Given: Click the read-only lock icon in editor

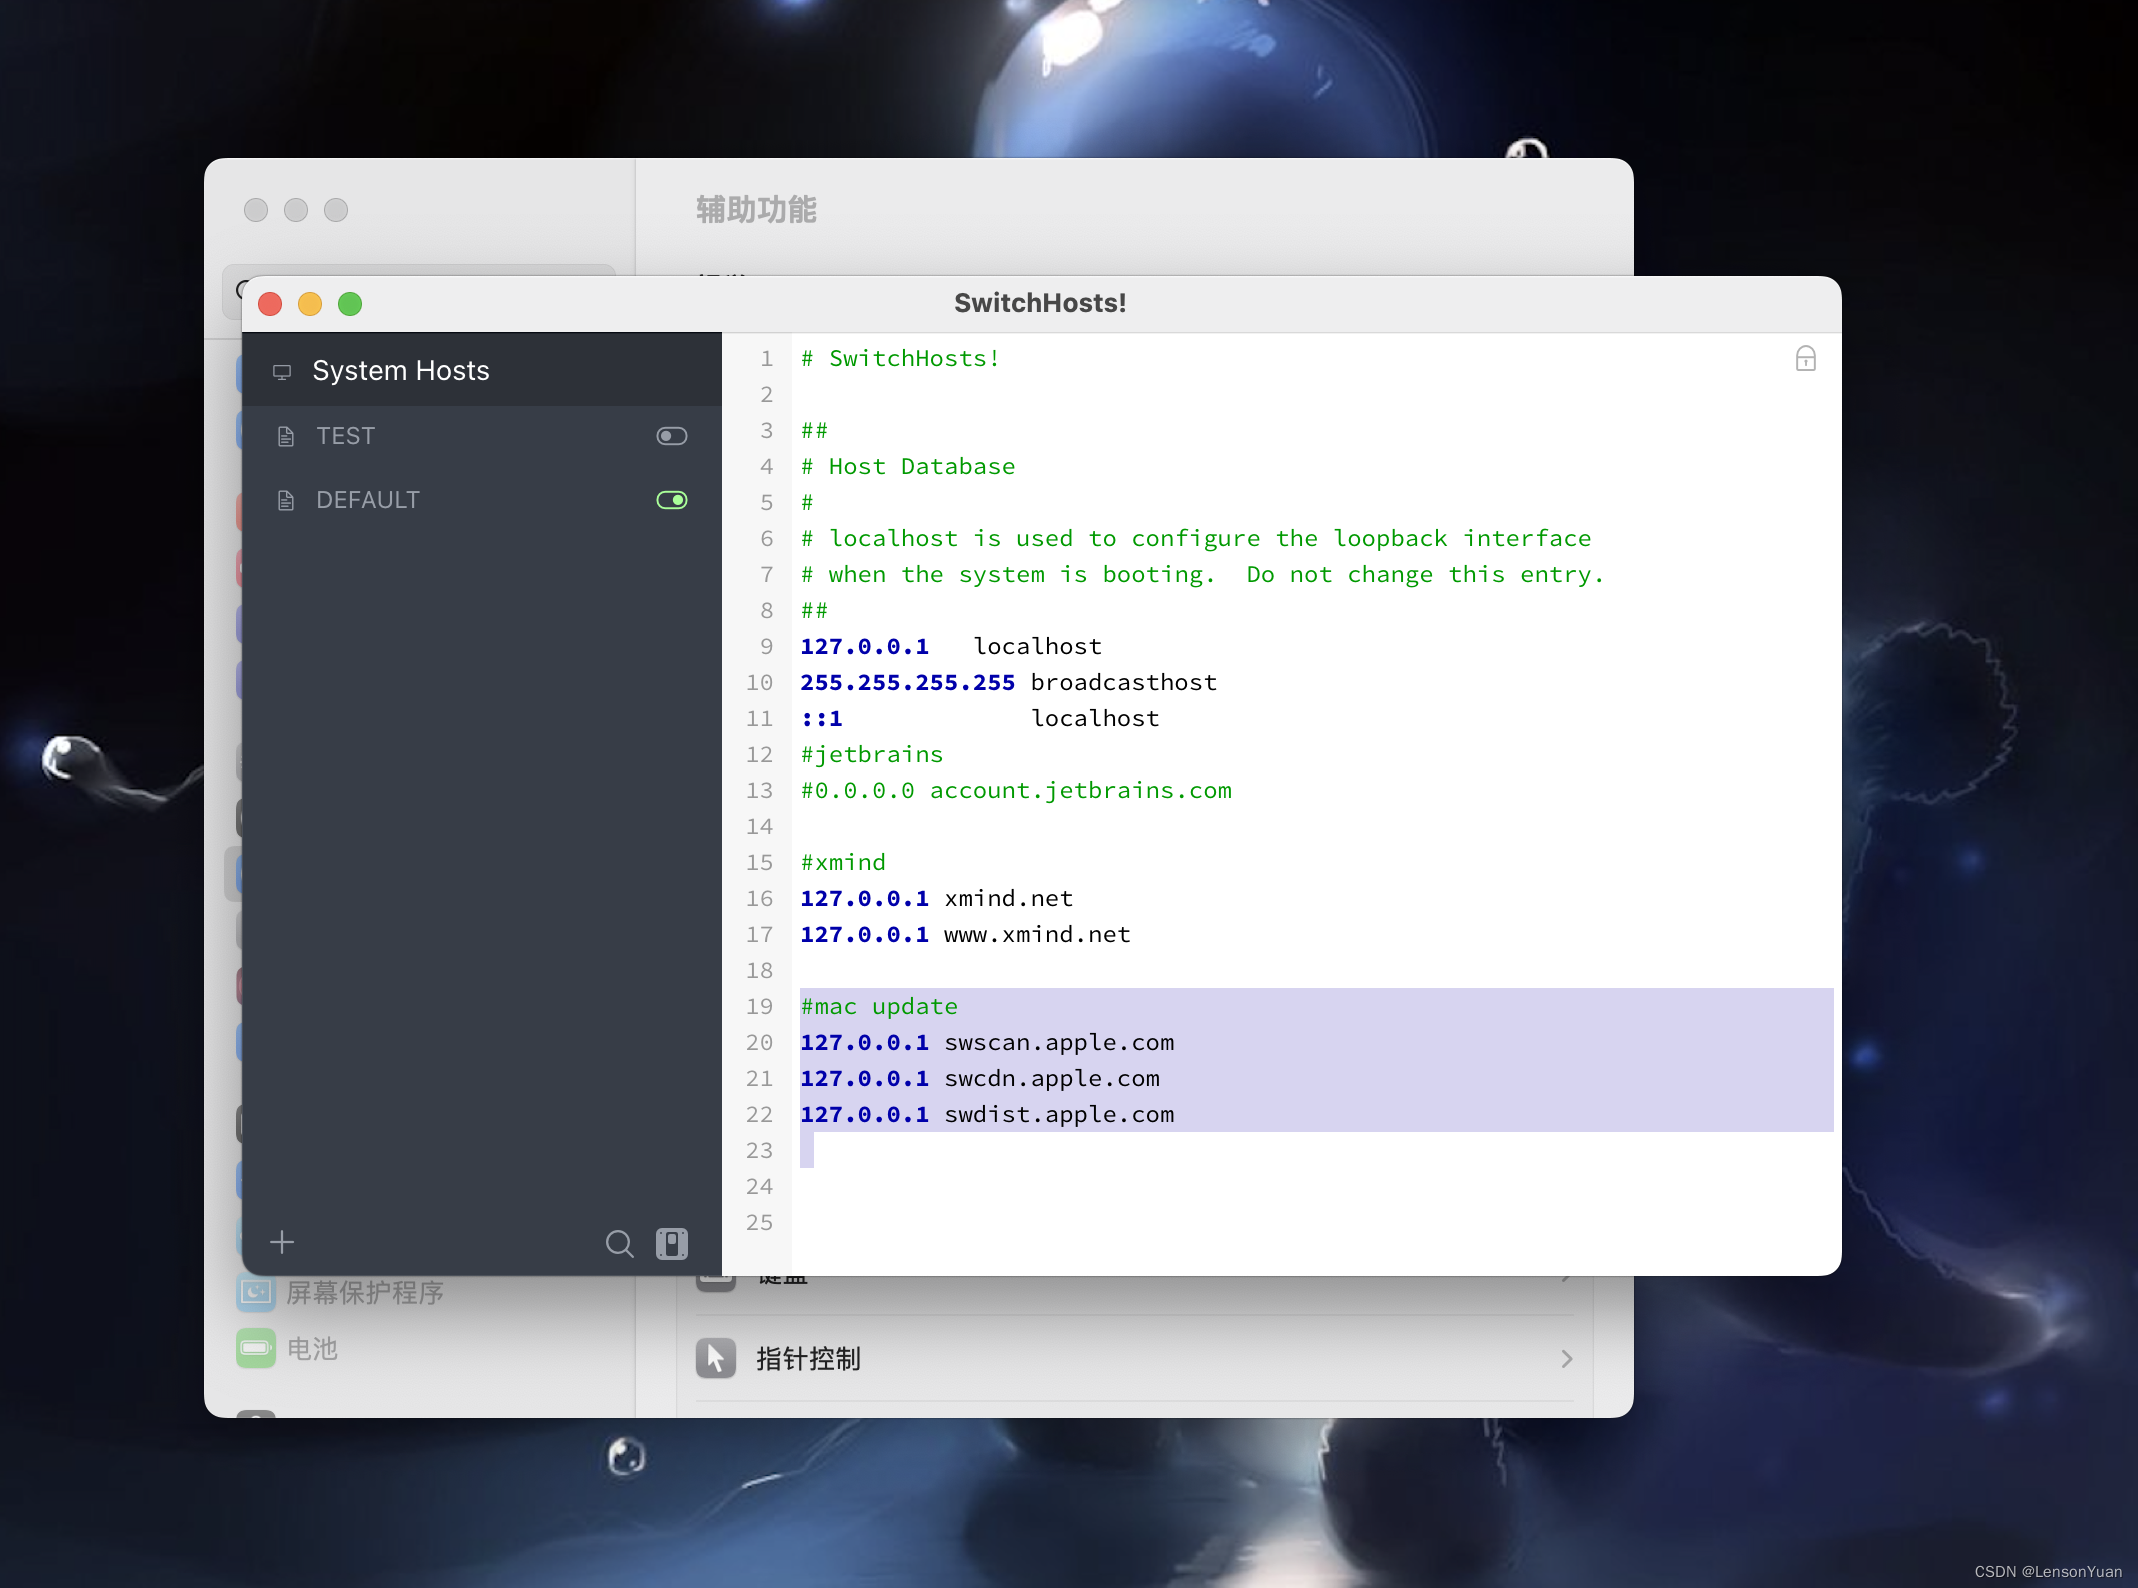Looking at the screenshot, I should point(1805,359).
